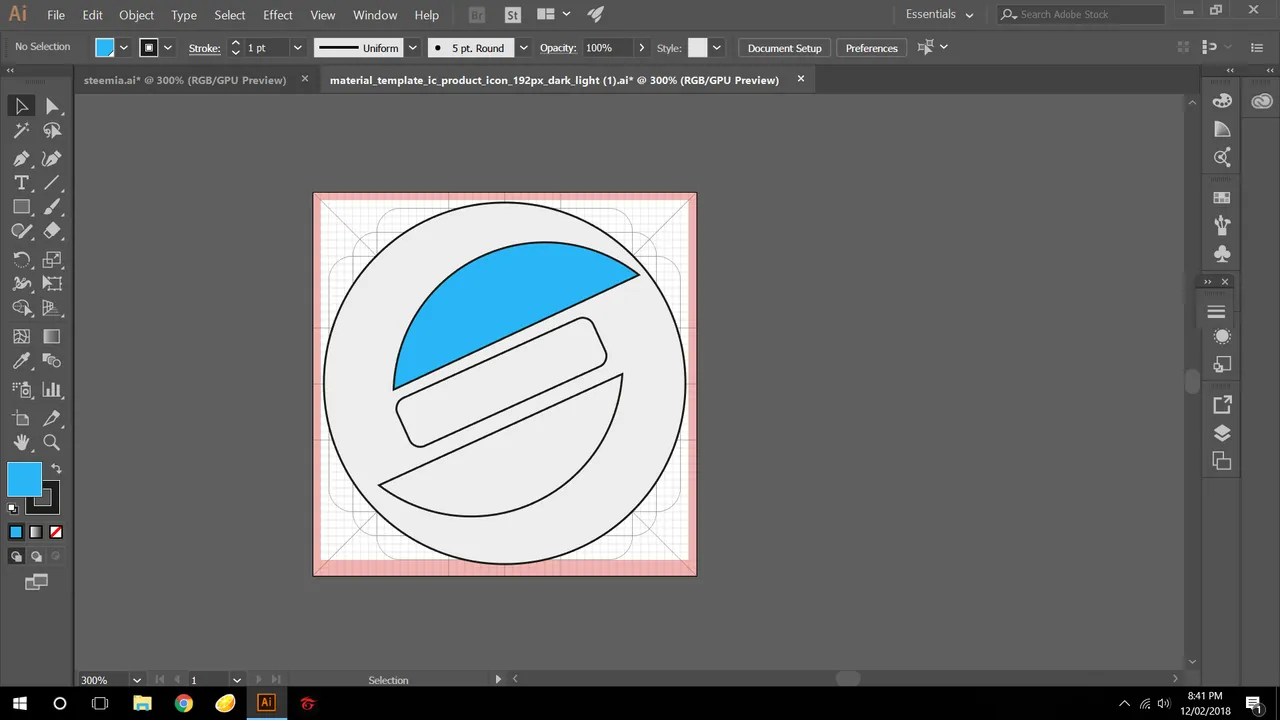Expand the opacity slider arrow

[641, 48]
